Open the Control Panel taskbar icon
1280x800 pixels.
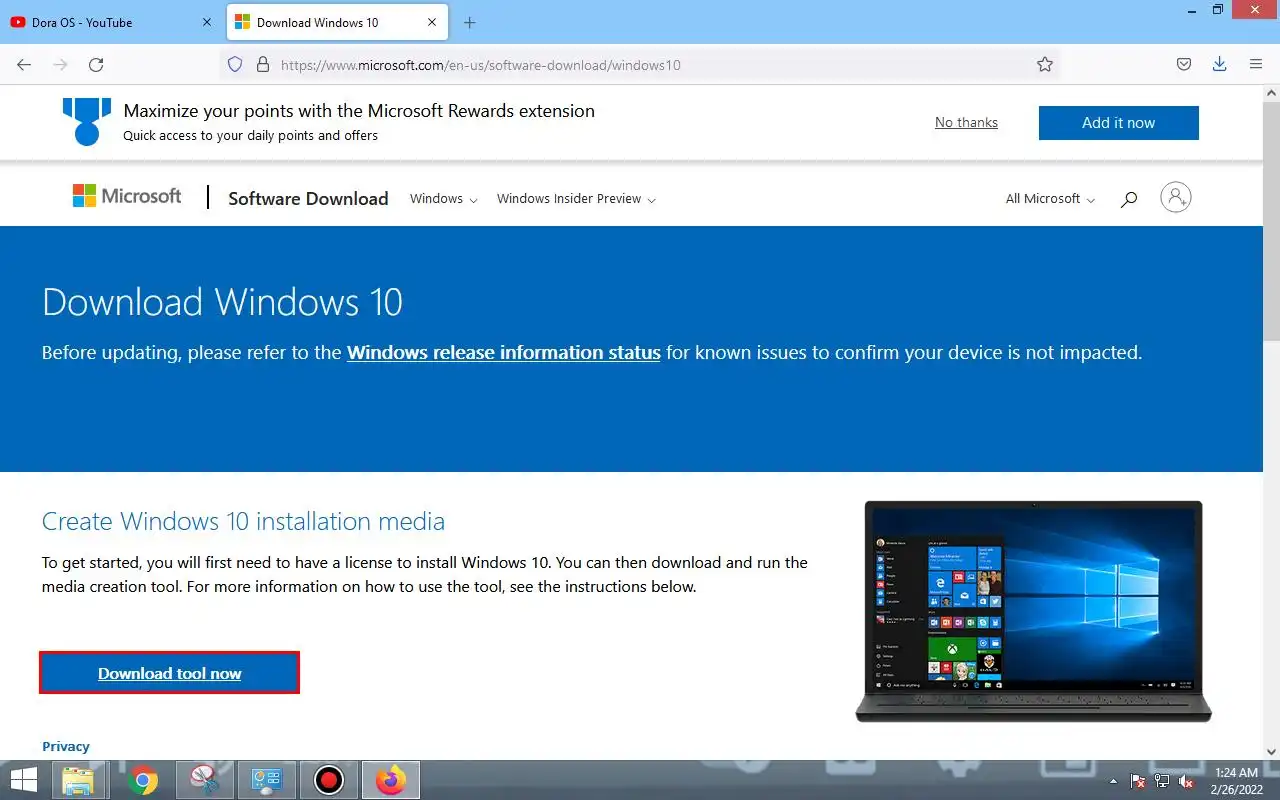[x=267, y=780]
